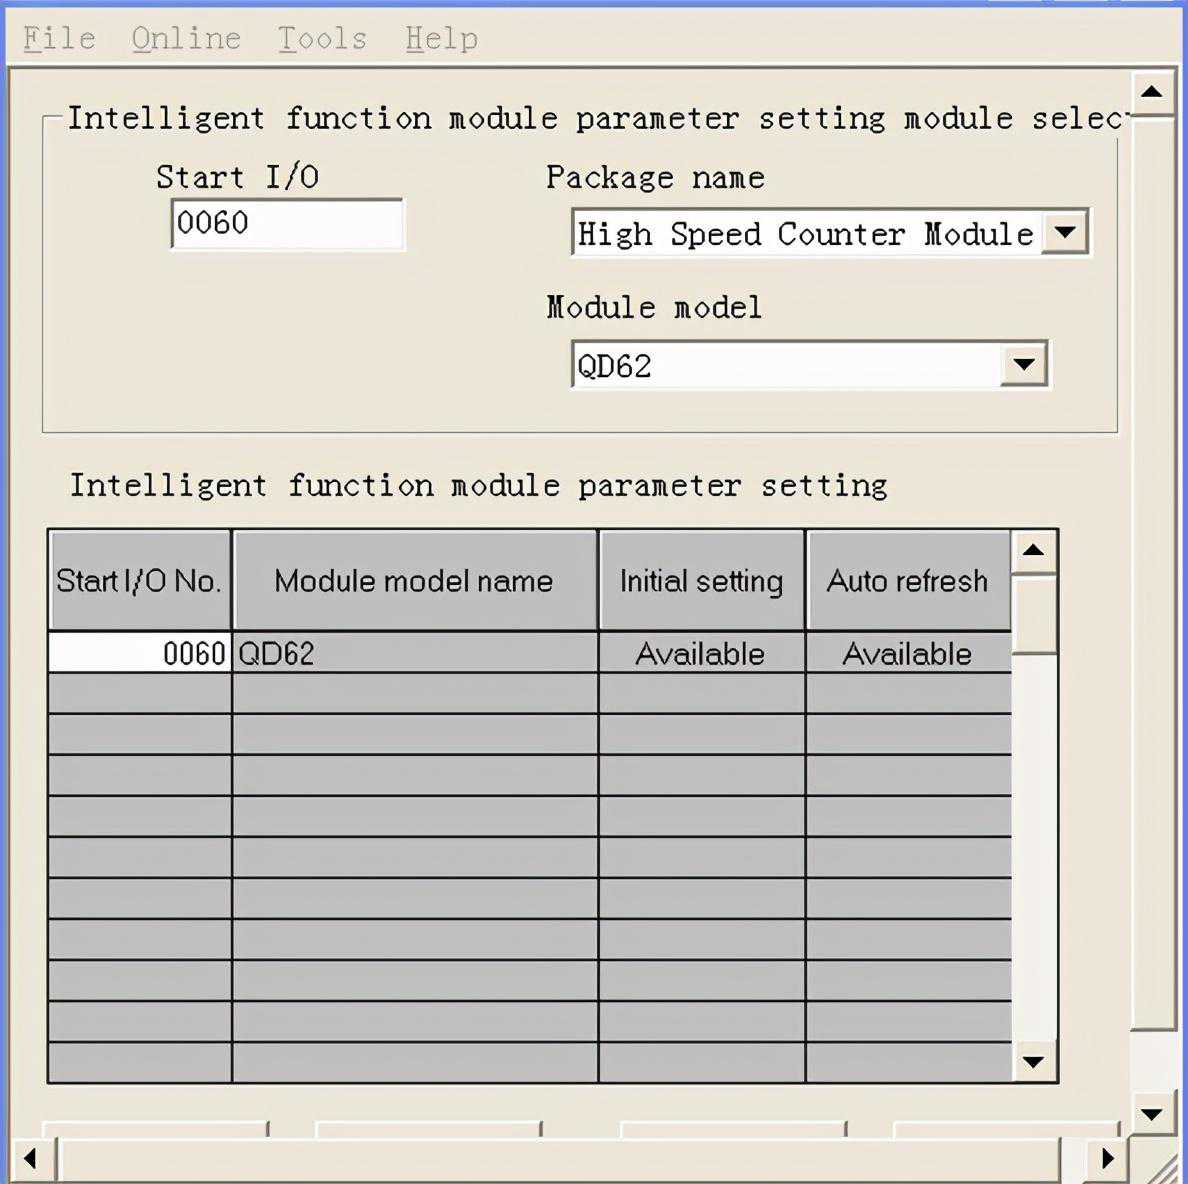Open the Tools menu
This screenshot has height=1184, width=1188.
tap(322, 38)
